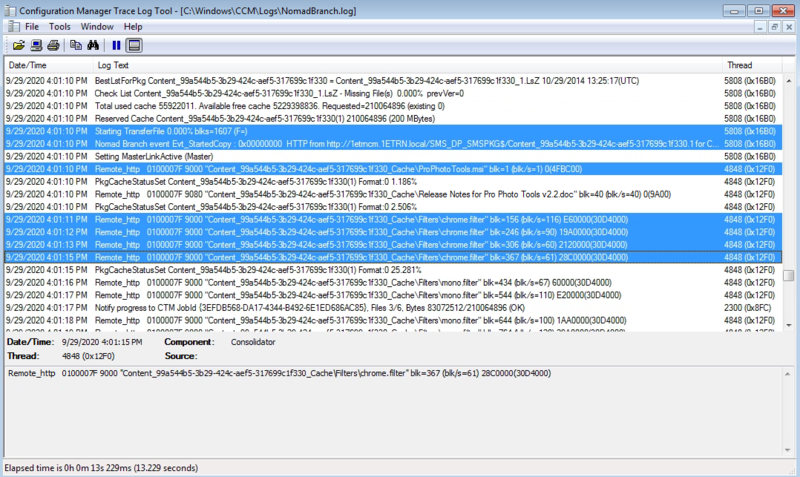Click the Remote_http text in the details pane
The height and width of the screenshot is (477, 800).
click(x=32, y=373)
